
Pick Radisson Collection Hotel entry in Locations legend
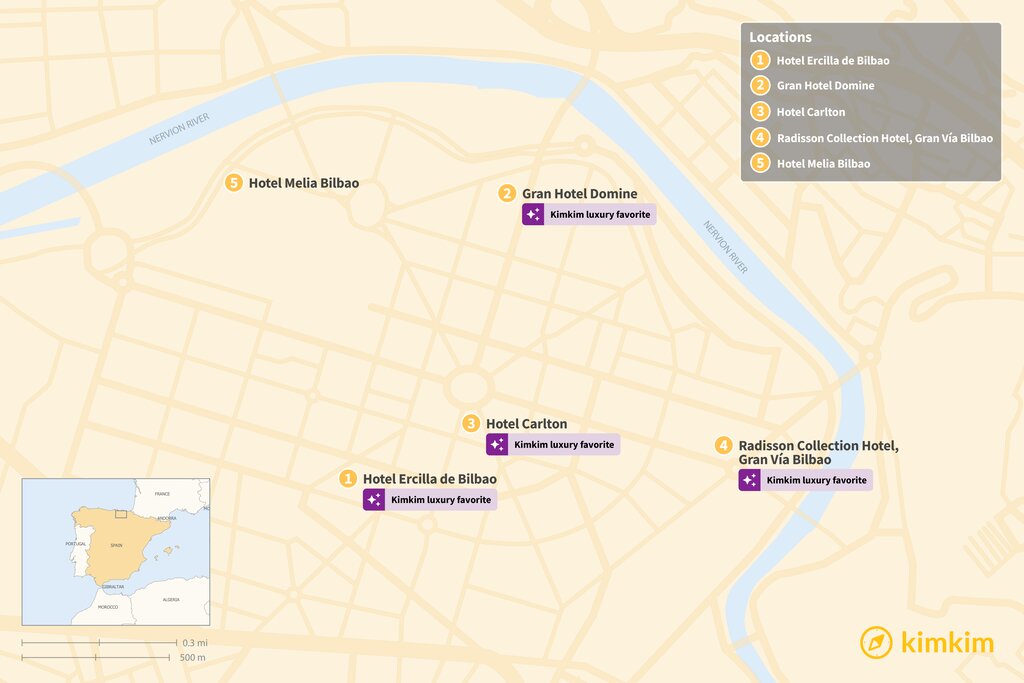pos(884,138)
